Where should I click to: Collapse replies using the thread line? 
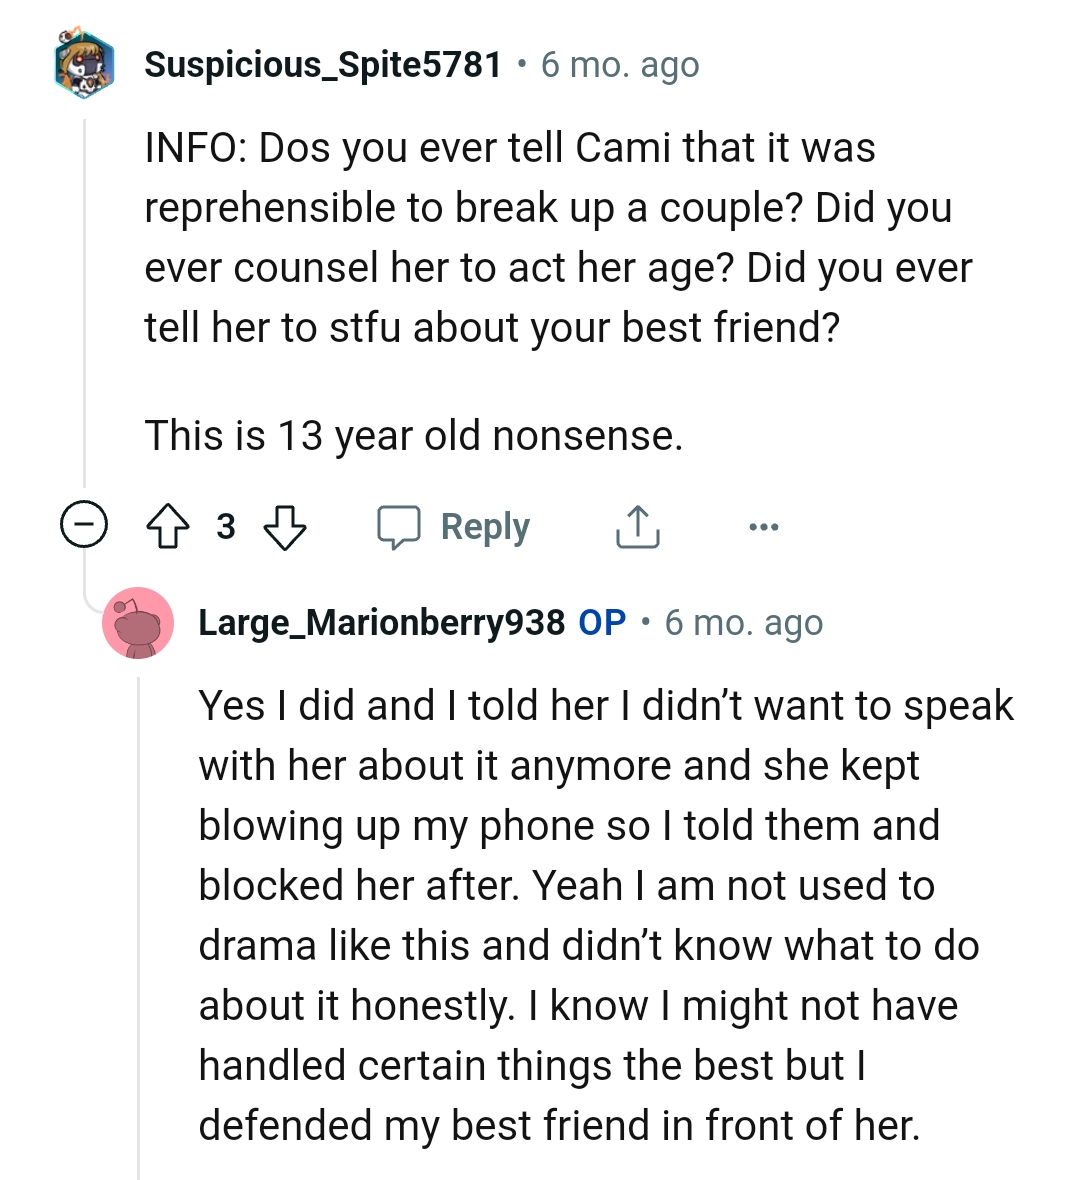pos(85,300)
